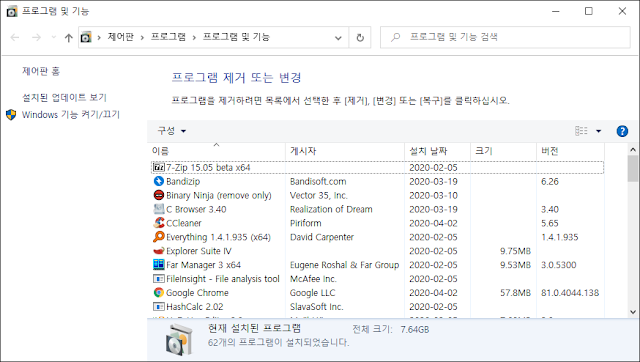
Task: Open the recent locations dropdown
Action: [53, 38]
